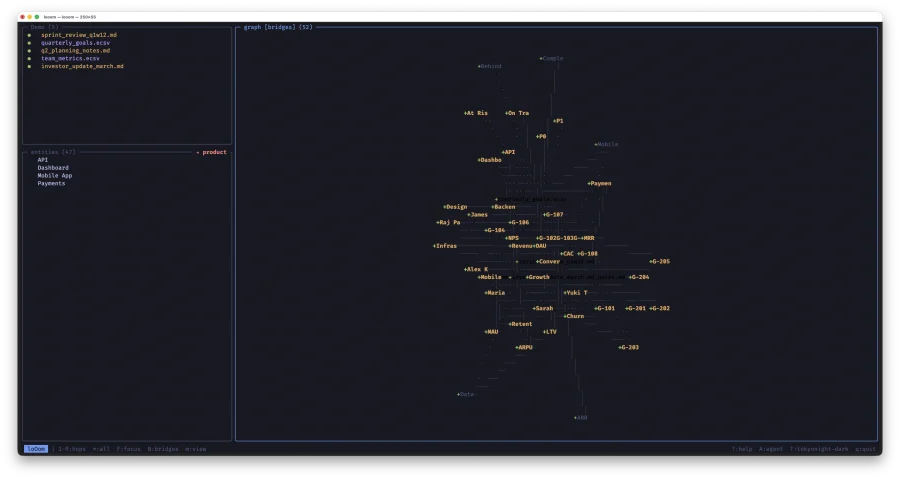Click the Infras node
Viewport: 900px width, 479px height.
pyautogui.click(x=445, y=245)
